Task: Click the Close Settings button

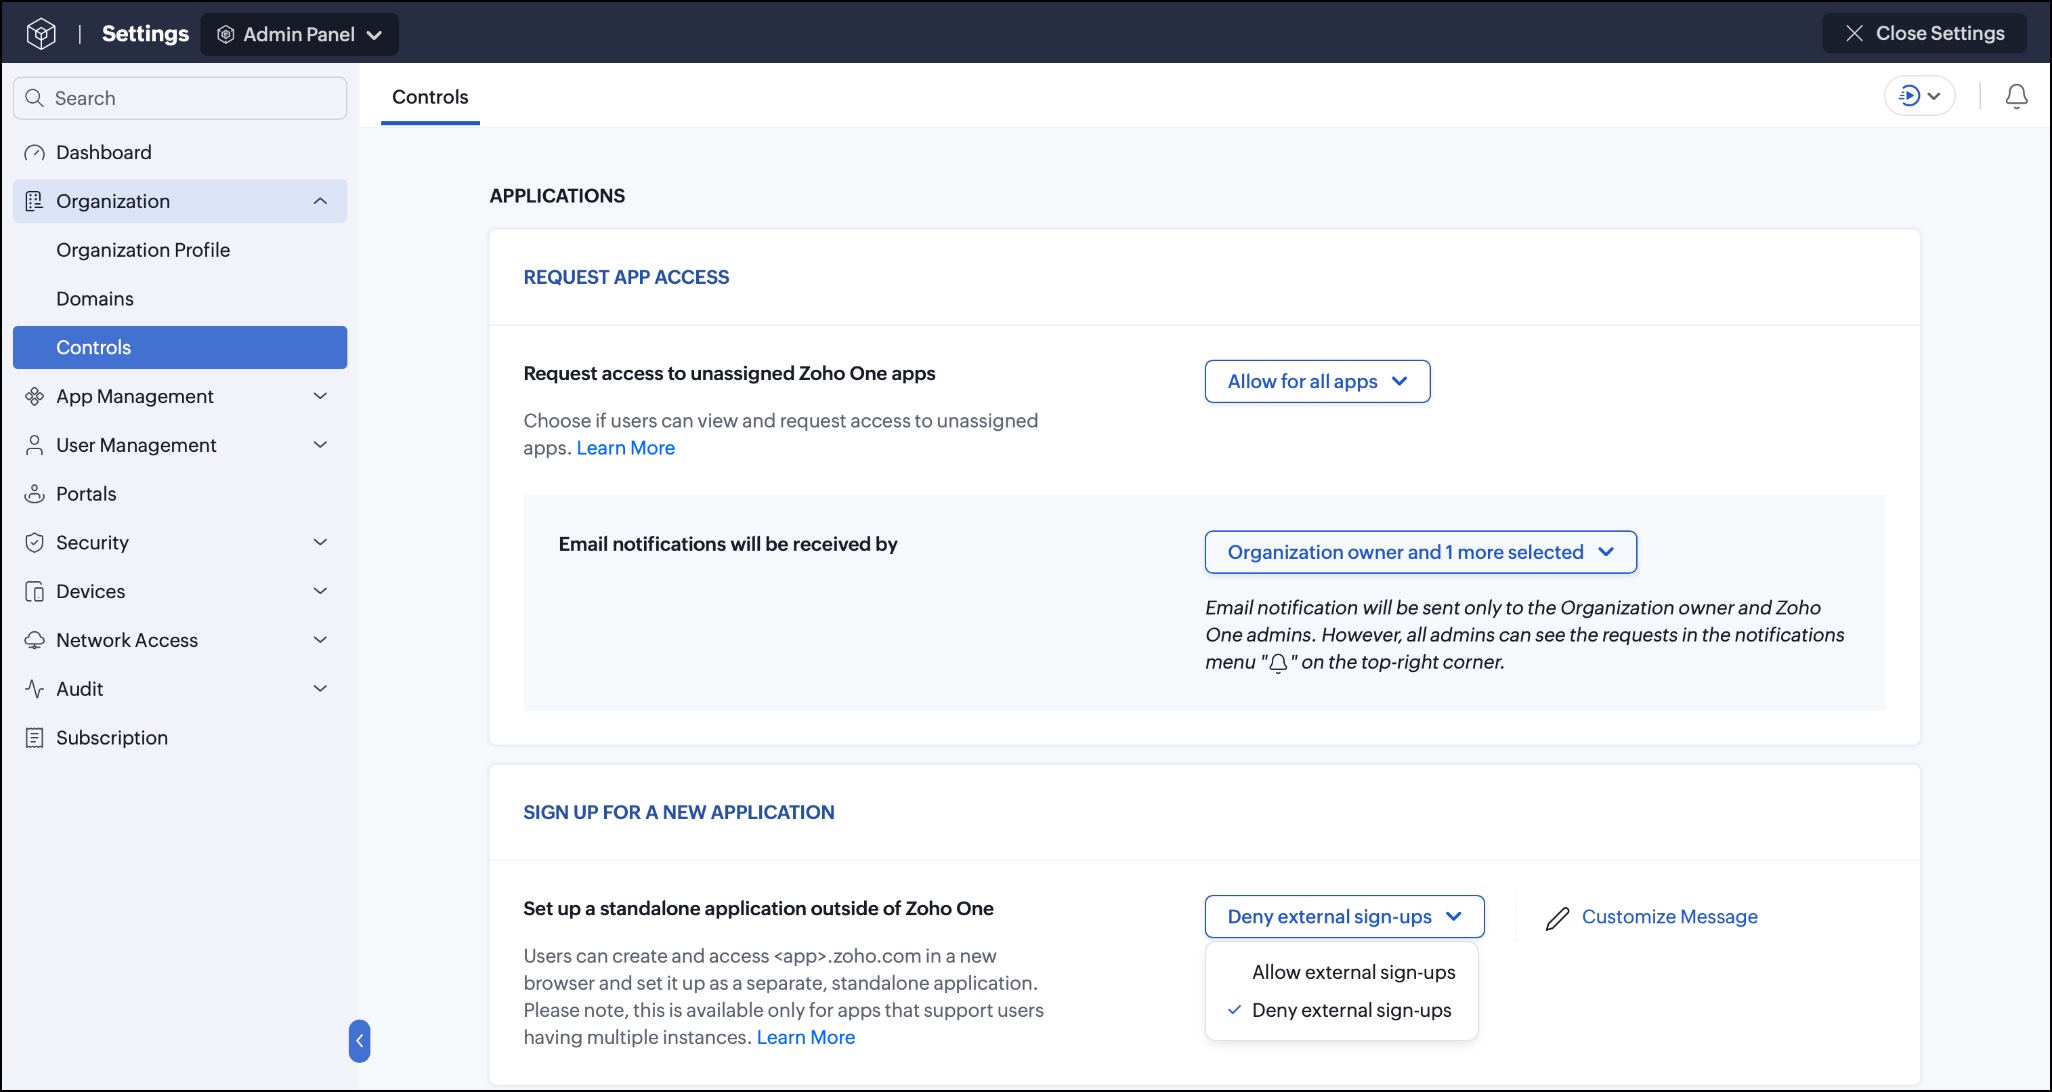Action: click(1924, 33)
